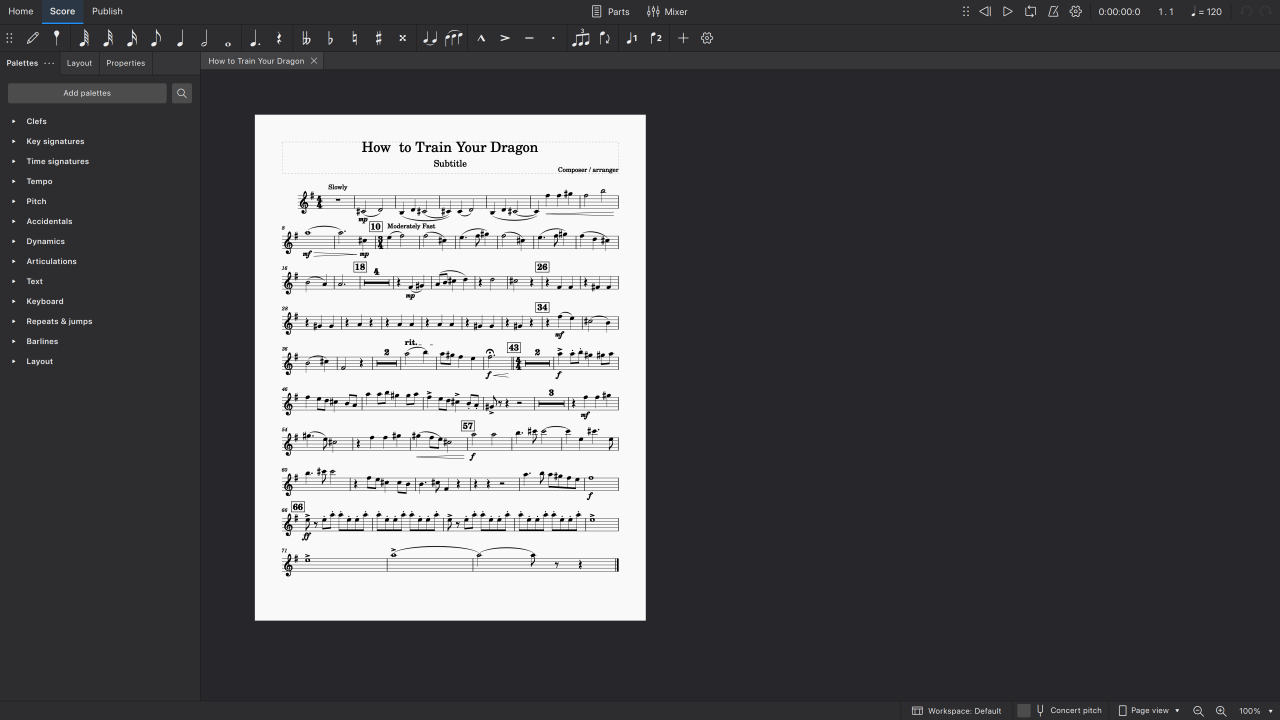The height and width of the screenshot is (720, 1280).
Task: Insert a rest using the rest icon
Action: click(x=279, y=38)
